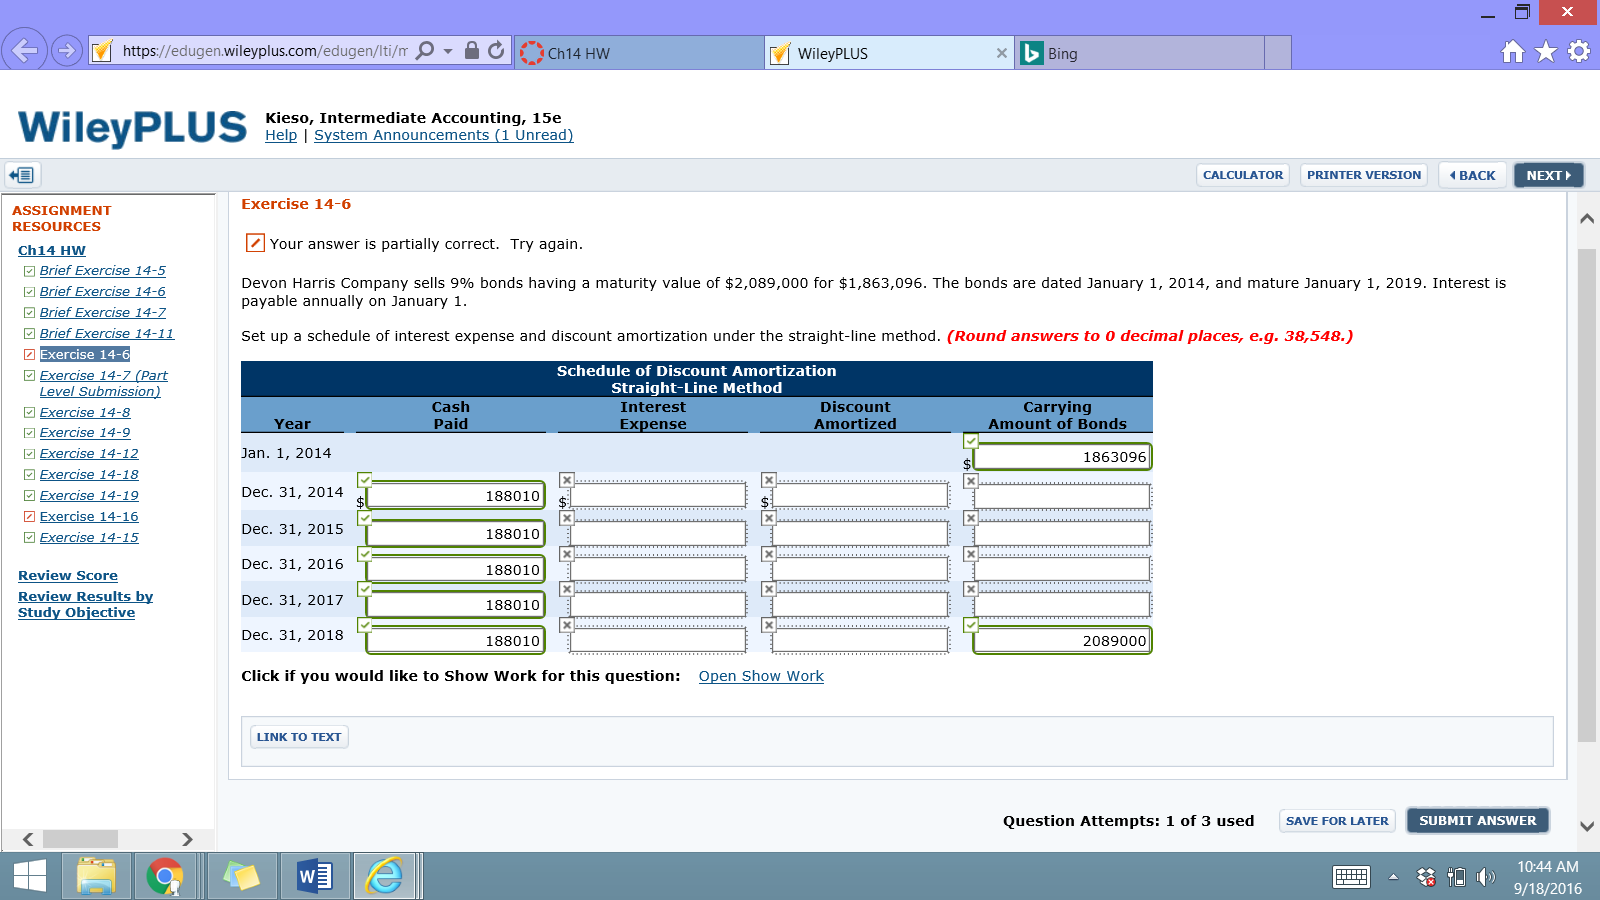1600x900 pixels.
Task: Open the address bar dropdown arrow
Action: coord(448,51)
